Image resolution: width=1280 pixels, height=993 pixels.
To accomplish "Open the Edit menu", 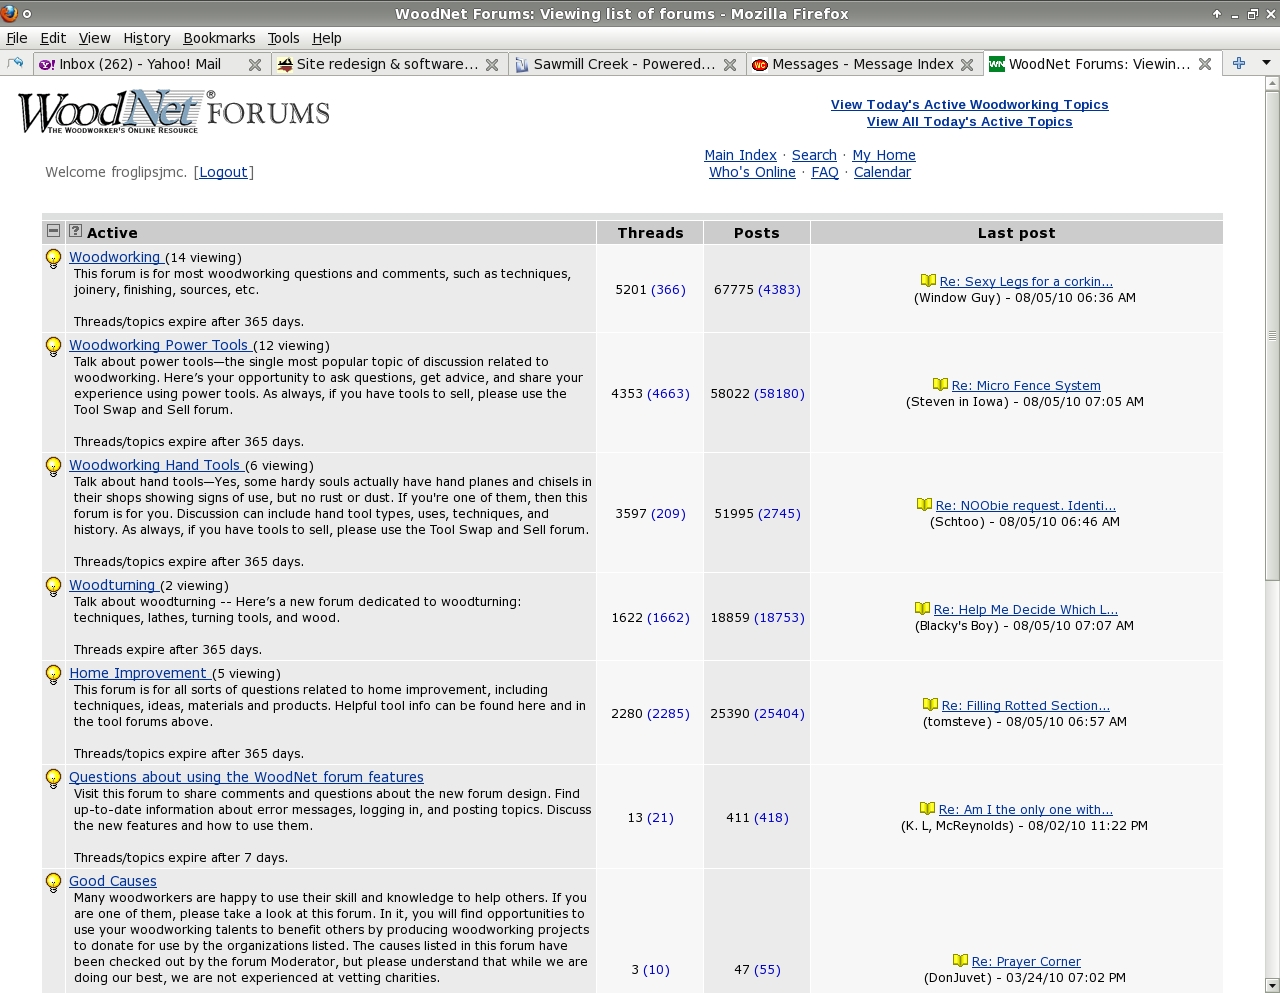I will [53, 38].
